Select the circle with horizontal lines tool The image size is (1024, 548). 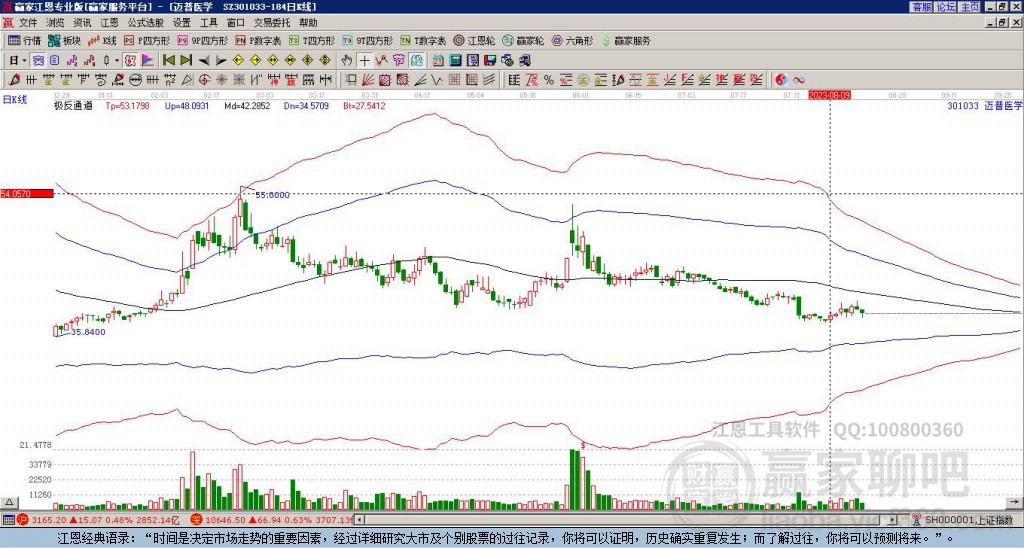pyautogui.click(x=135, y=80)
